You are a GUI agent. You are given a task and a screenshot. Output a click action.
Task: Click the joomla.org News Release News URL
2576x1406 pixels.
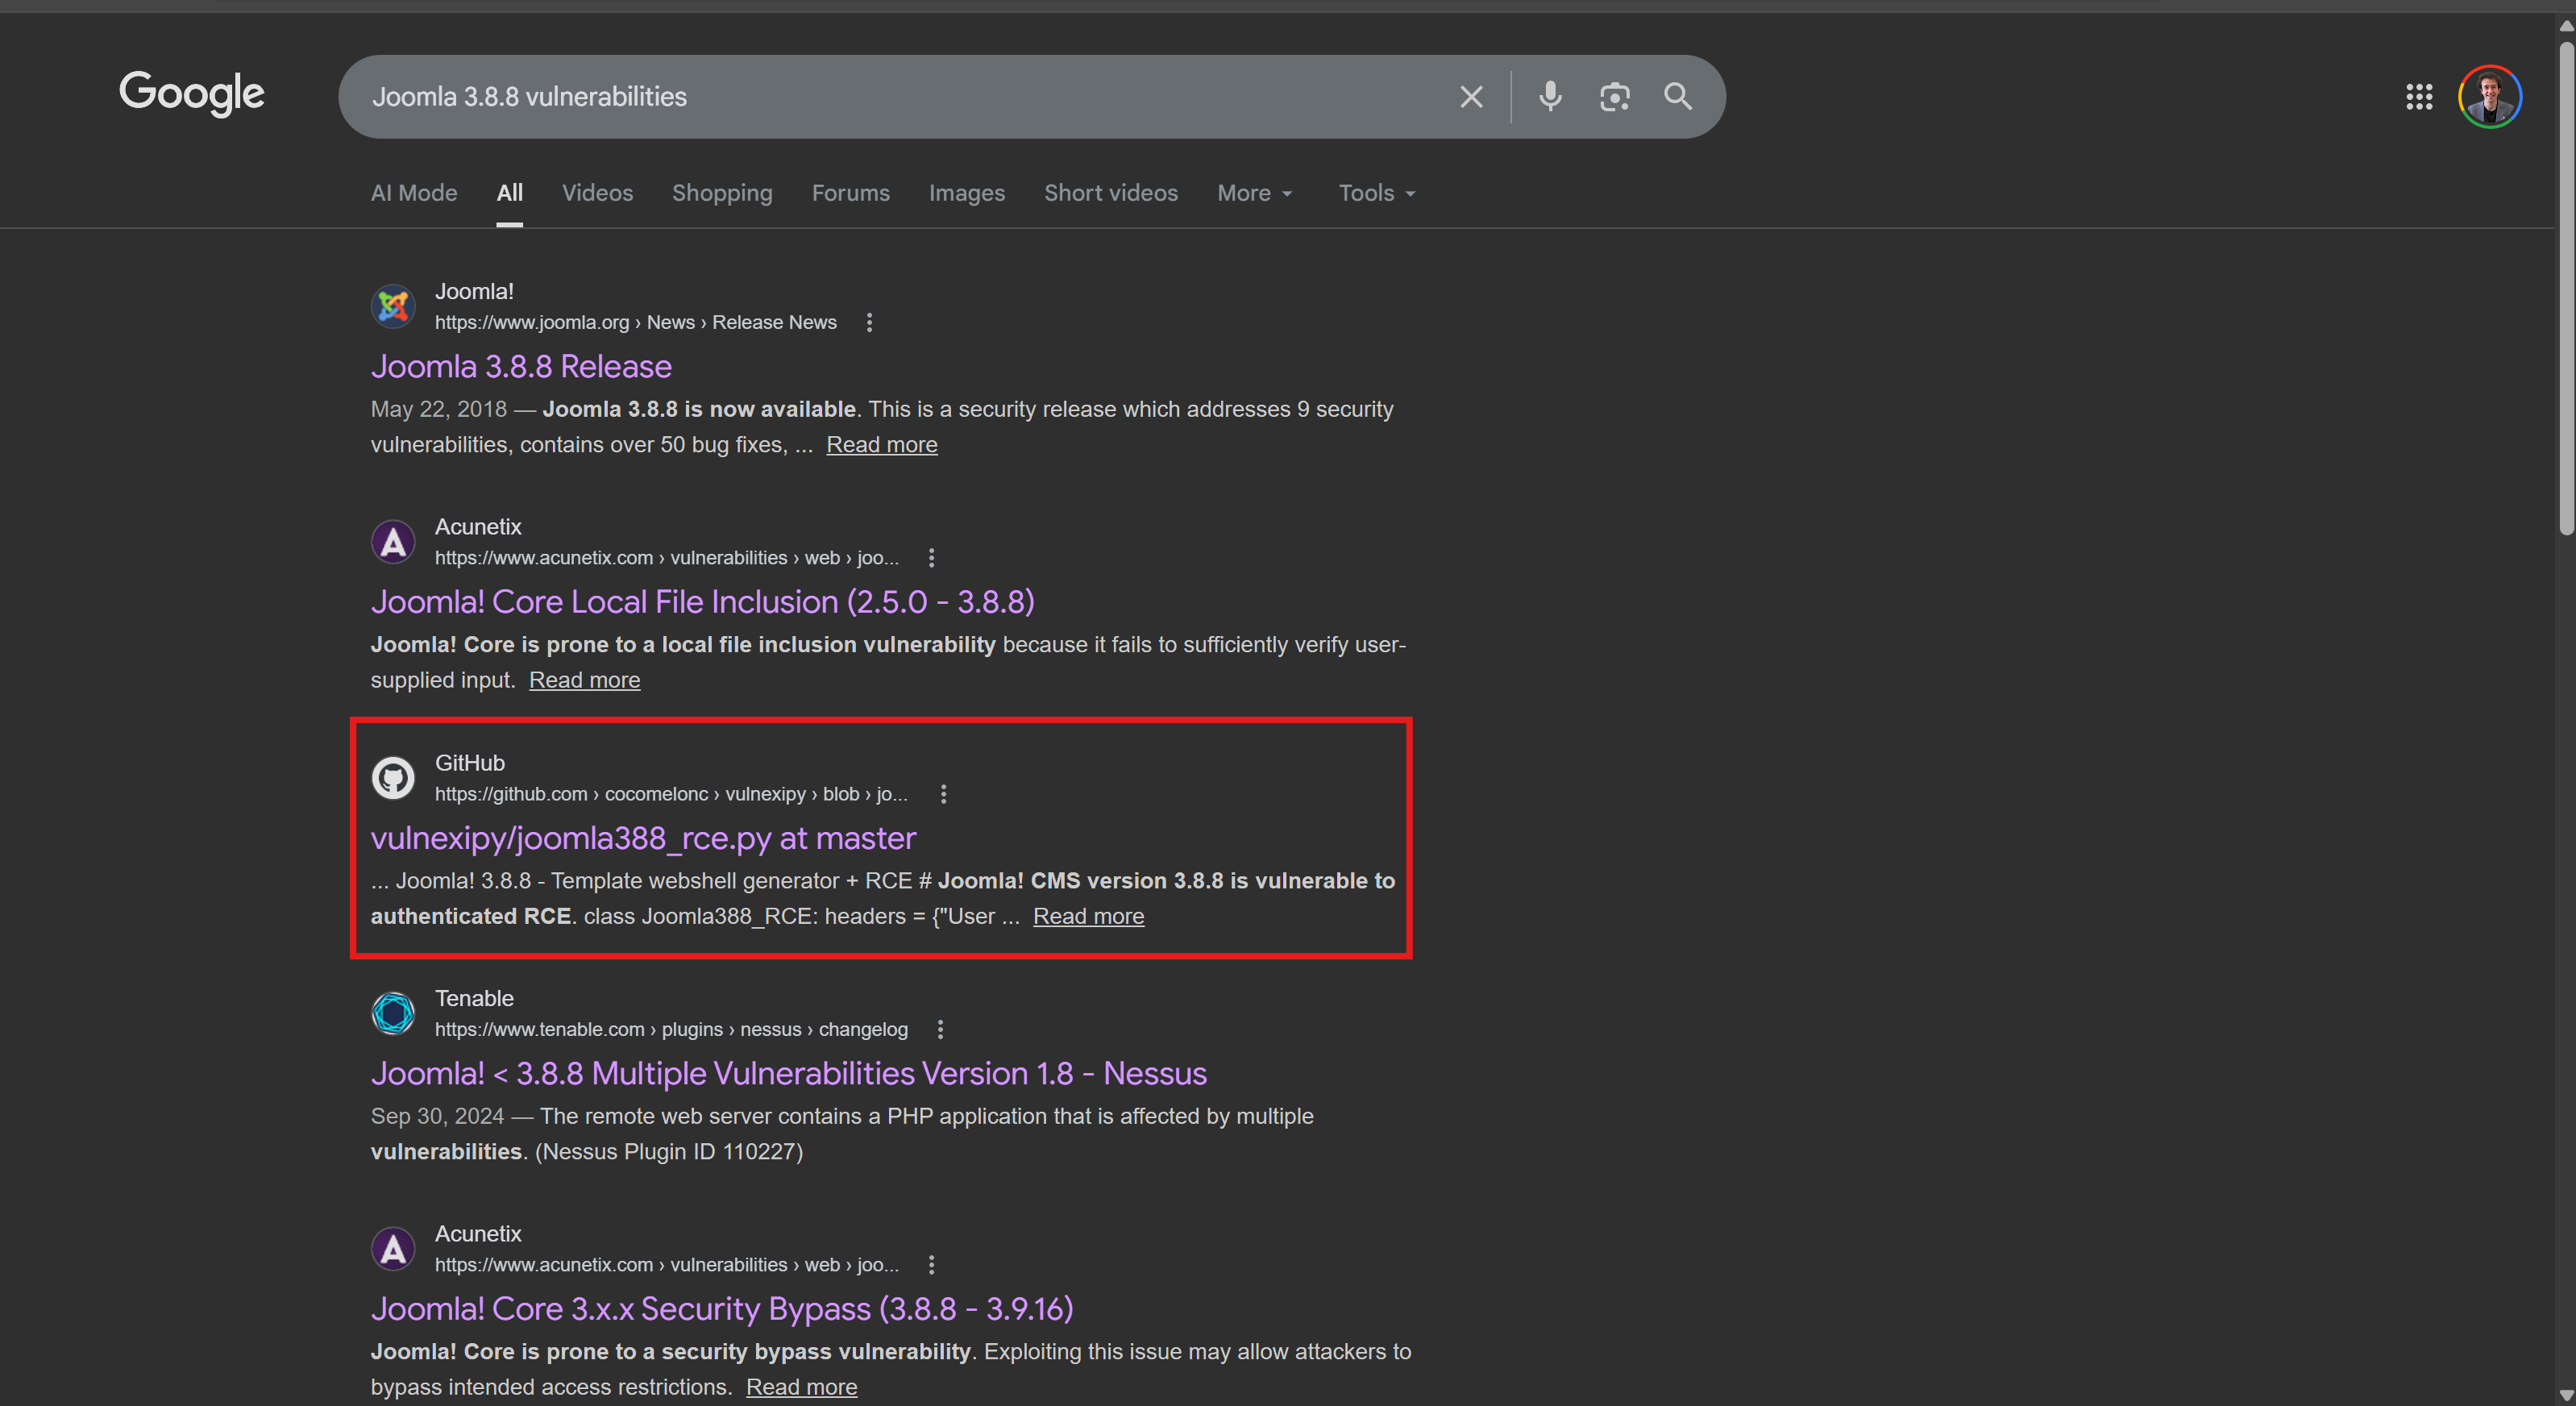point(636,323)
